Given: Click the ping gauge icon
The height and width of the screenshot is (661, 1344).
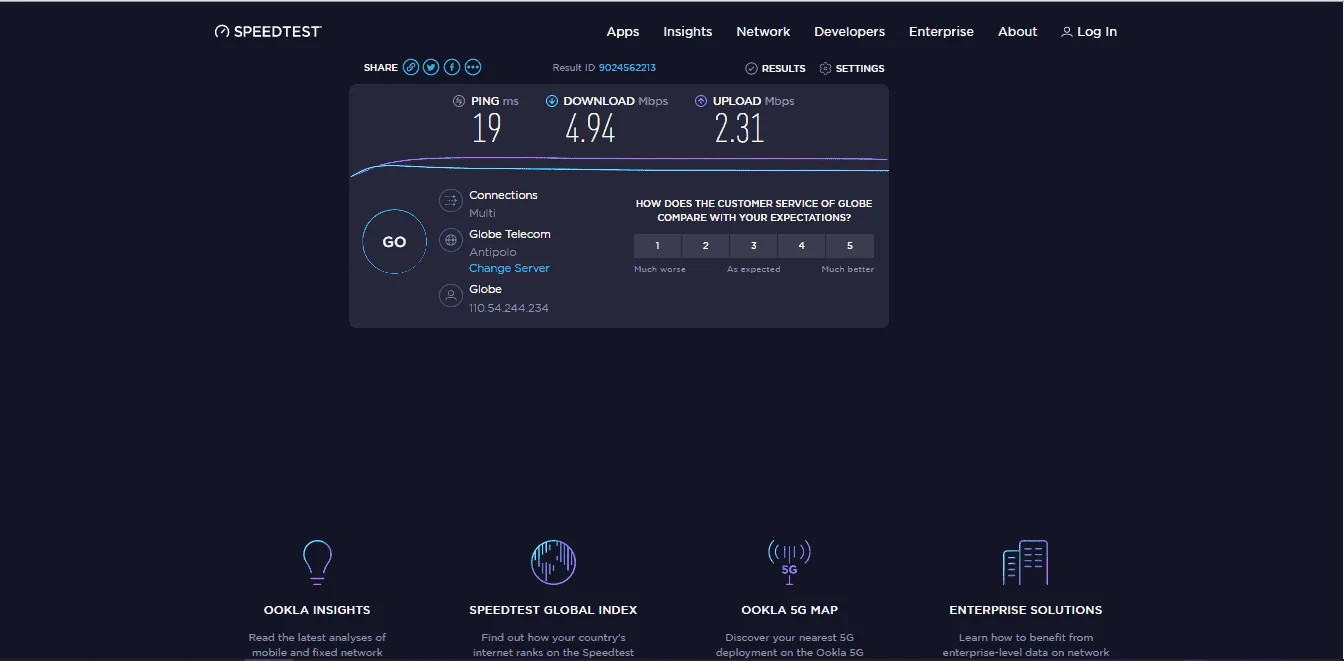Looking at the screenshot, I should click(459, 101).
